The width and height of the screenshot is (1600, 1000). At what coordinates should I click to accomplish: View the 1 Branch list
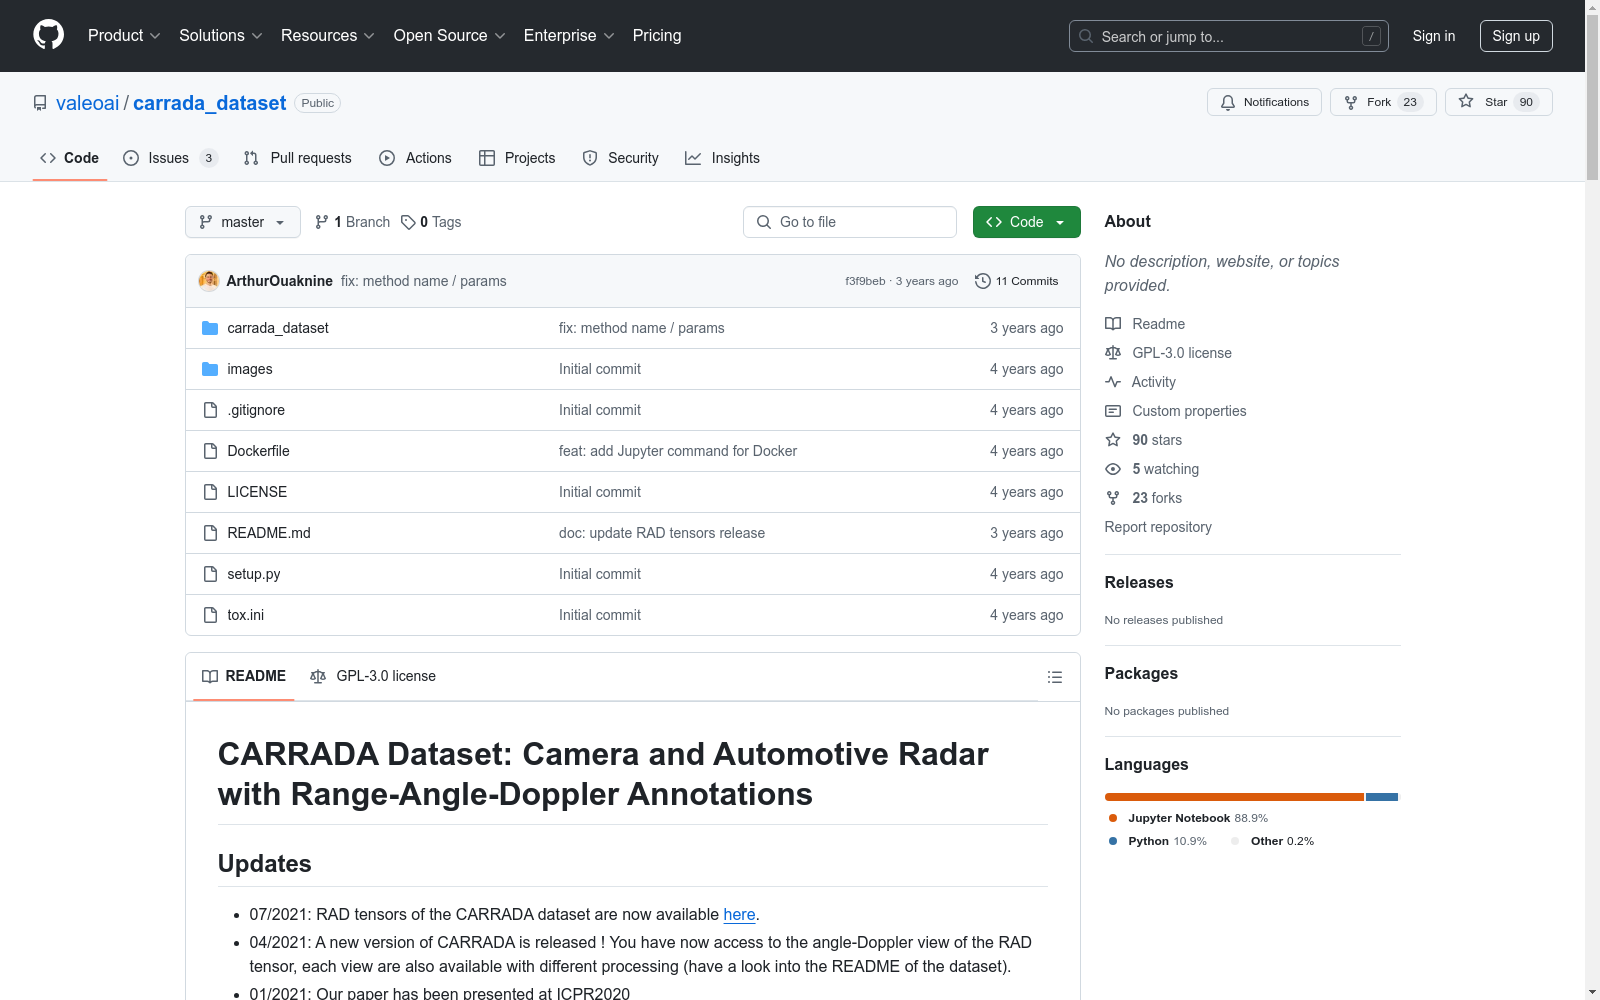coord(352,222)
